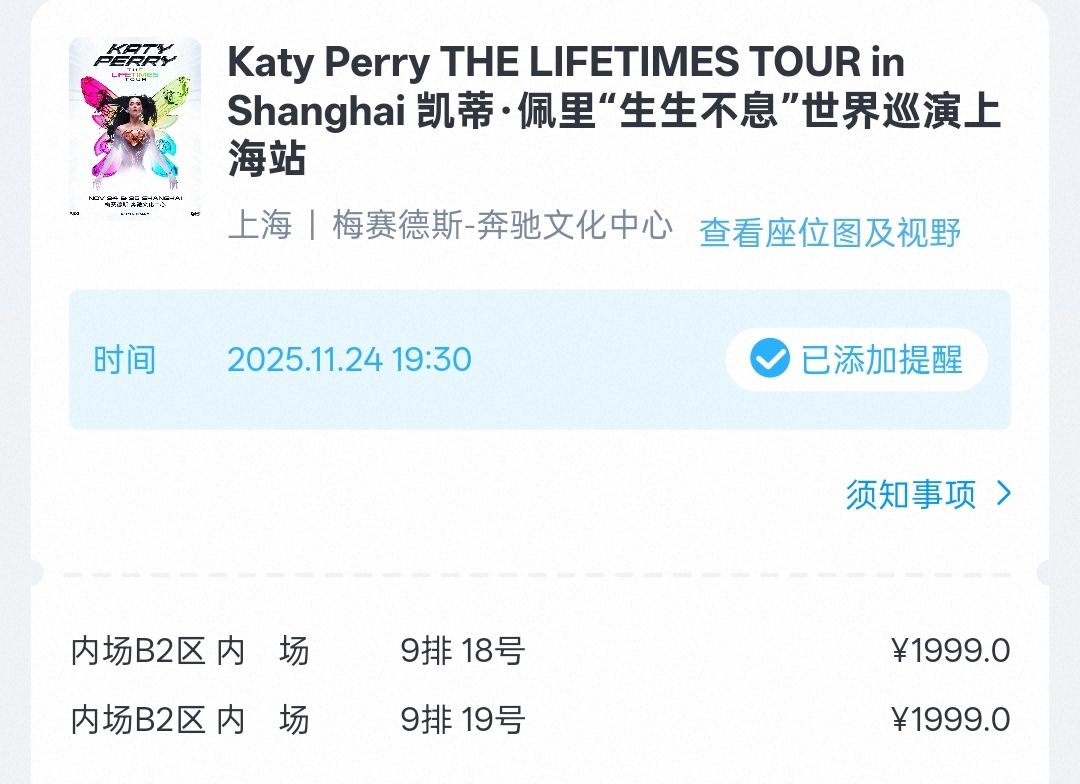This screenshot has width=1080, height=784.
Task: Tap the event title Katy Perry THE LIFETIMES TOUR
Action: (566, 63)
